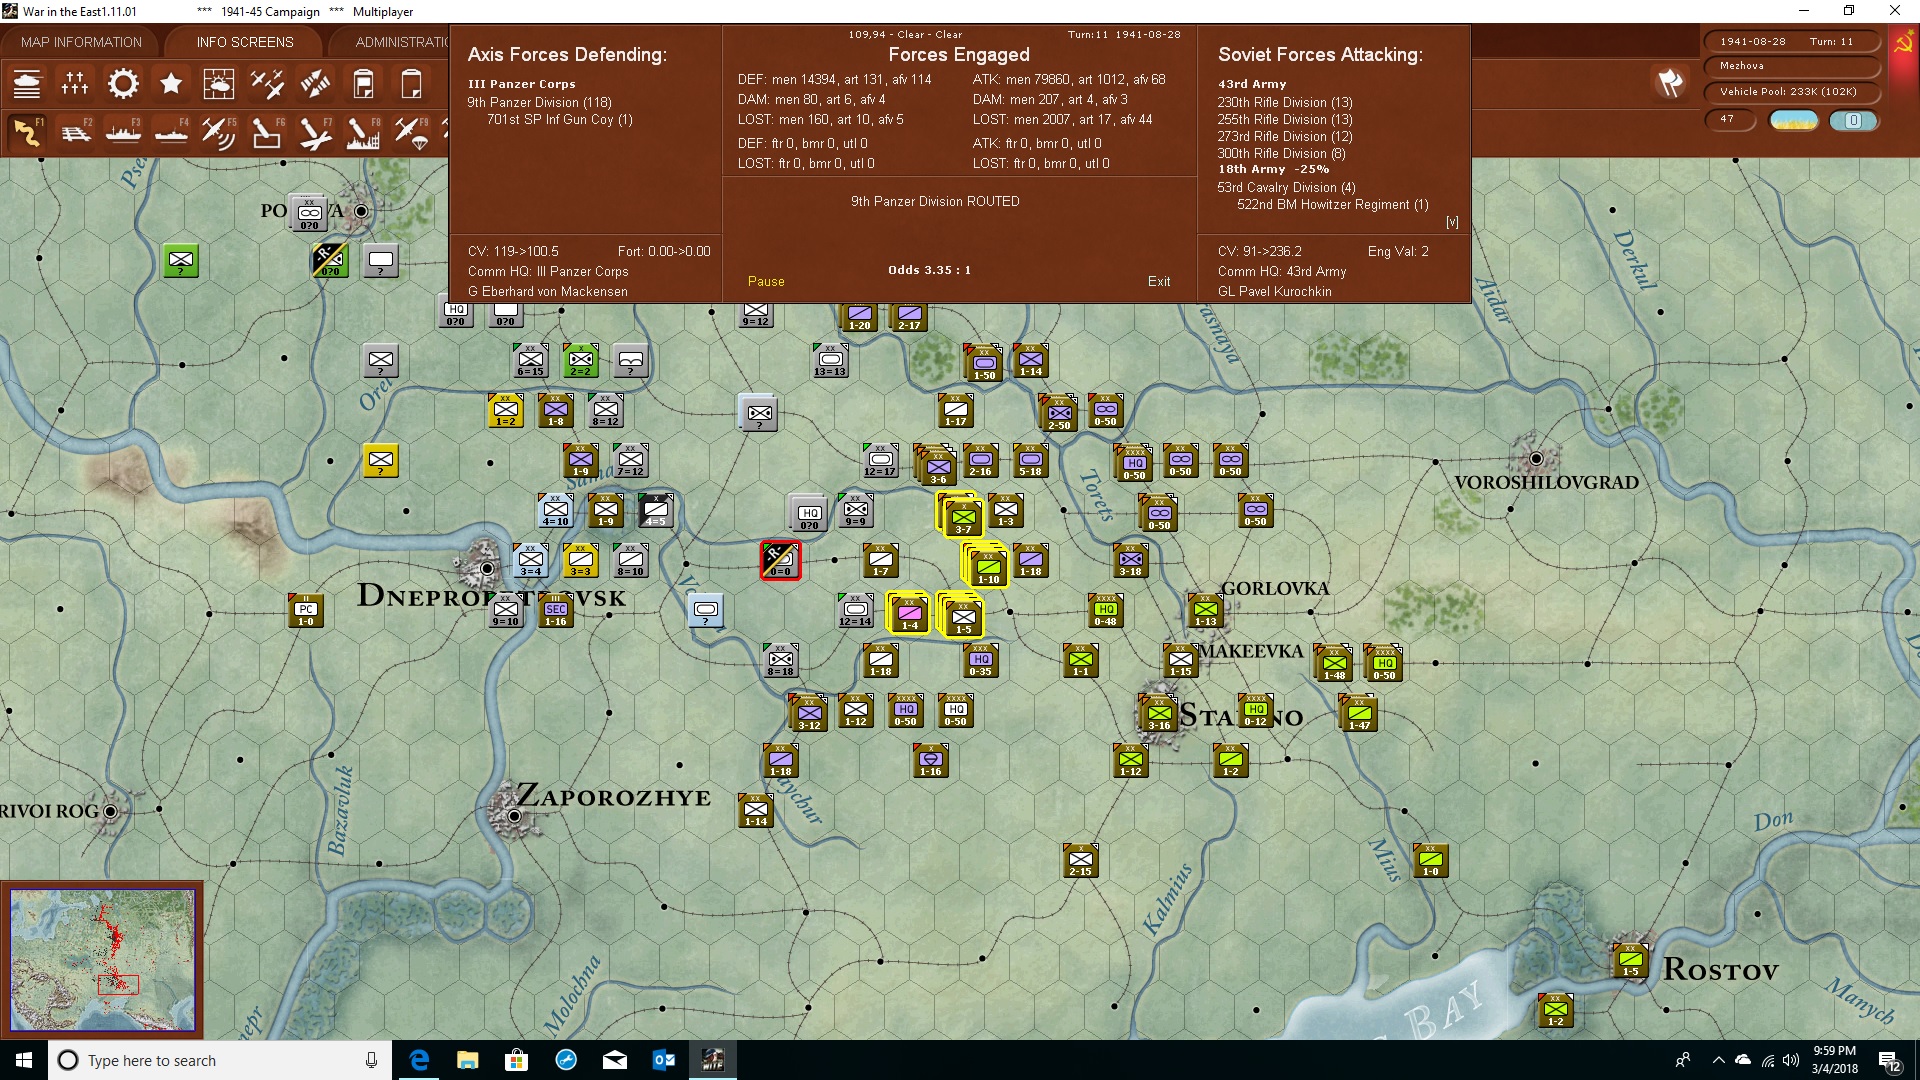Open 701st SP Inf Gun Coy entry
Screen dimensions: 1920x1080
pos(559,119)
